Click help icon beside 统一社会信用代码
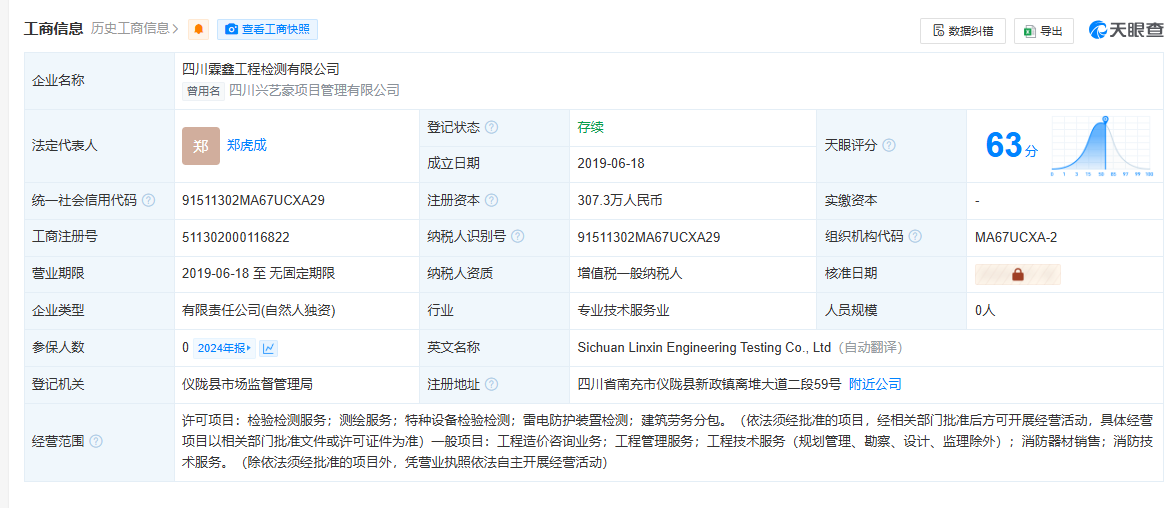The image size is (1176, 508). click(x=148, y=200)
